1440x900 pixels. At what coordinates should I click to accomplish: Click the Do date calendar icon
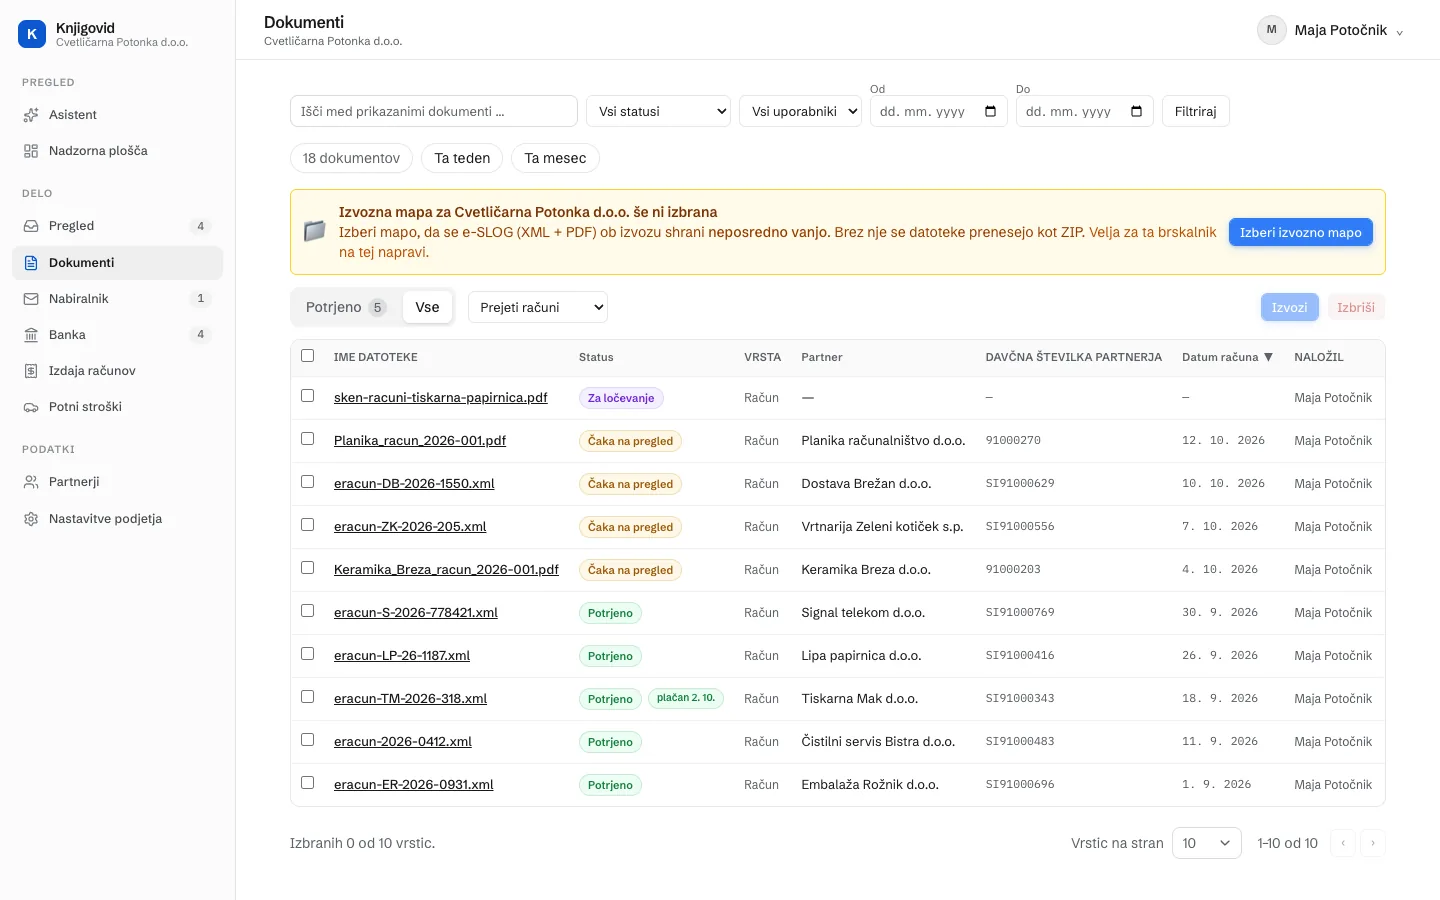coord(1136,111)
